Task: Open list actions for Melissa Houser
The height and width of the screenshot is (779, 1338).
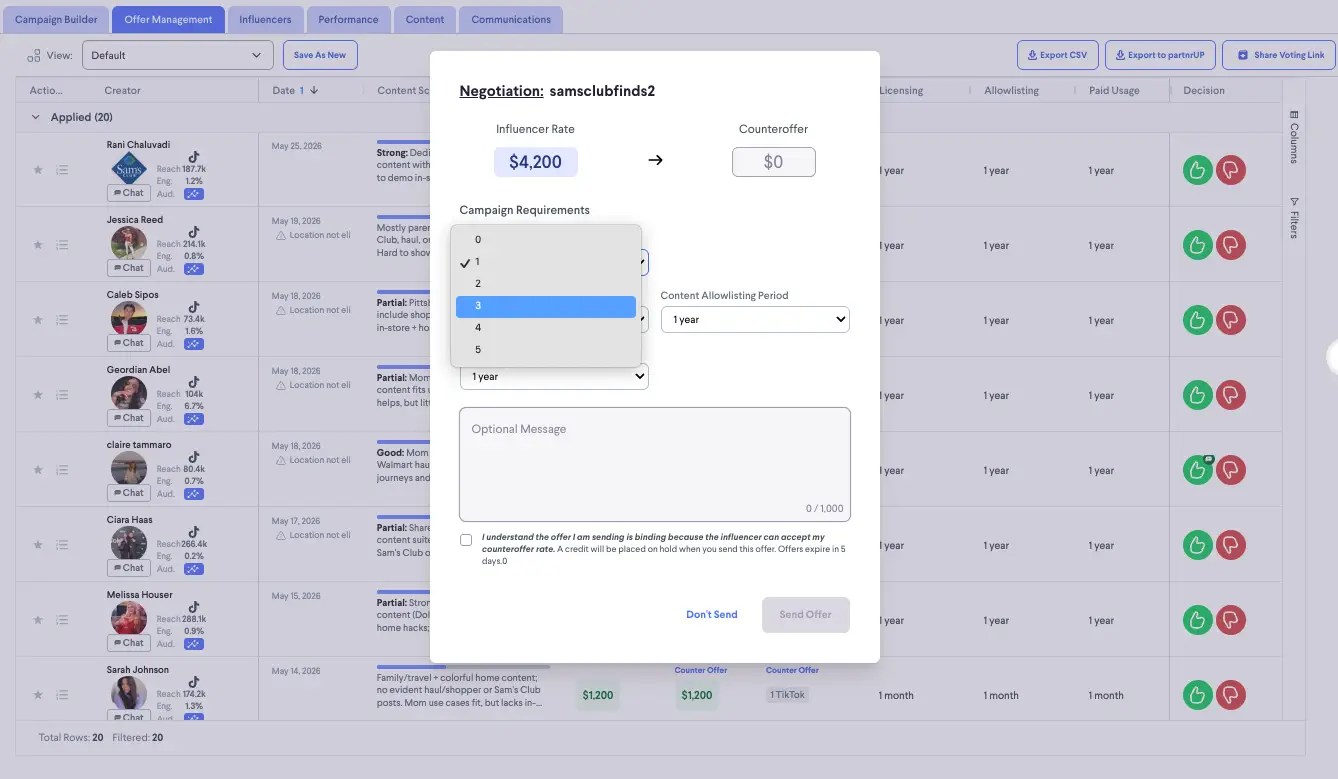Action: tap(62, 620)
